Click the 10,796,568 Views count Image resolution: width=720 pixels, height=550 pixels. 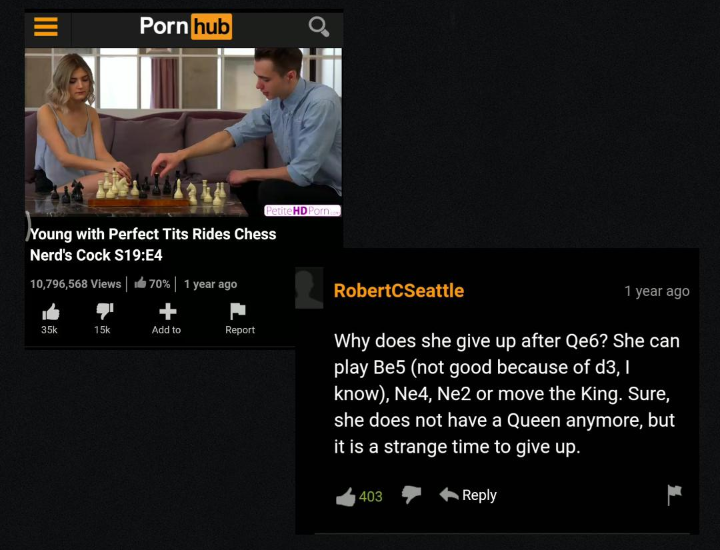pos(76,284)
